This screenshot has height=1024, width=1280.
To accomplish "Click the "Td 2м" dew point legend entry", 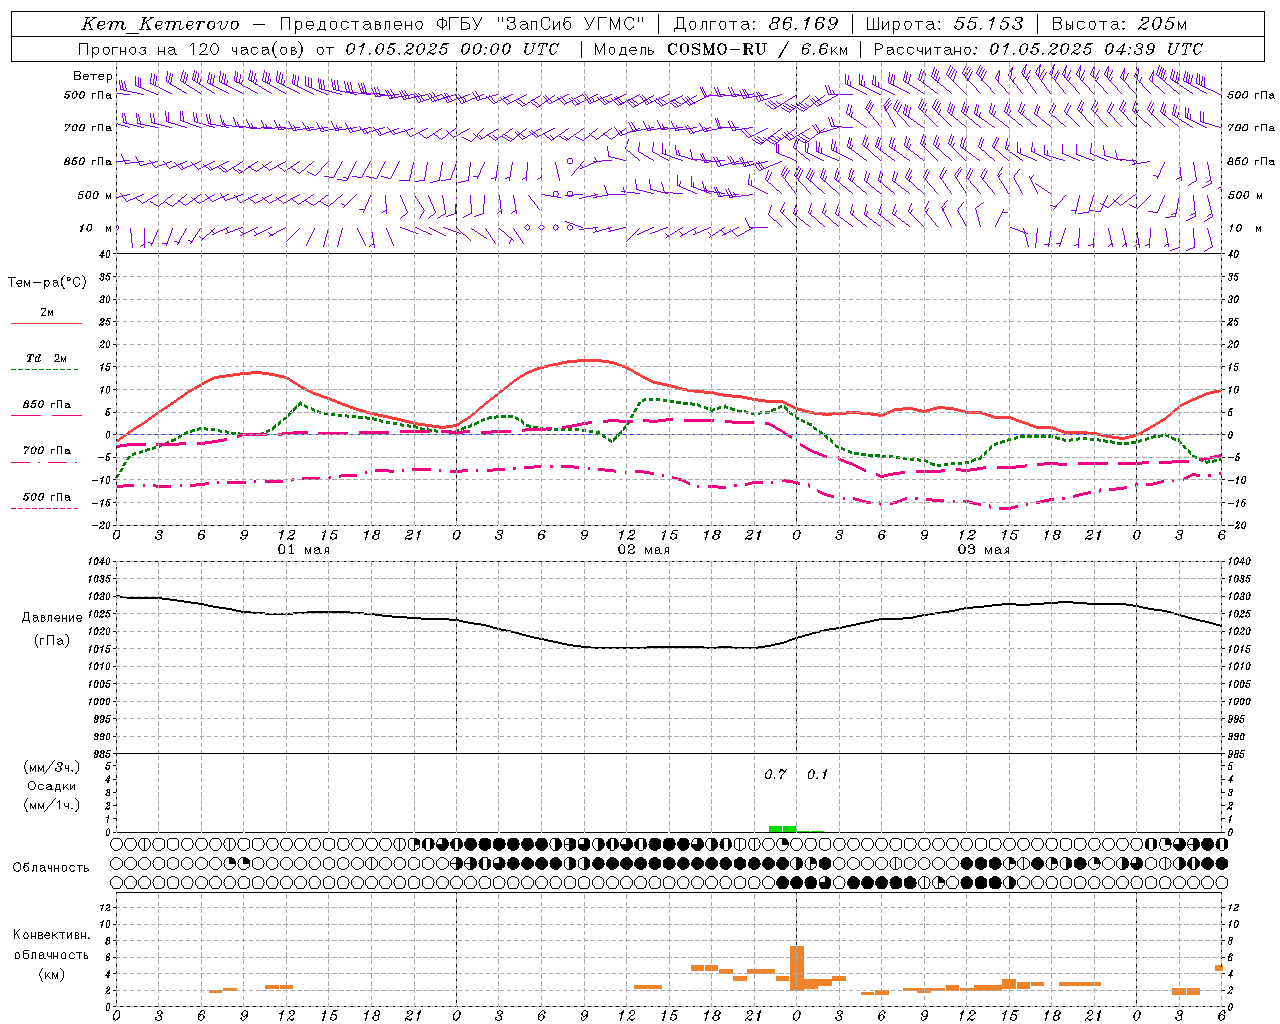I will (47, 358).
